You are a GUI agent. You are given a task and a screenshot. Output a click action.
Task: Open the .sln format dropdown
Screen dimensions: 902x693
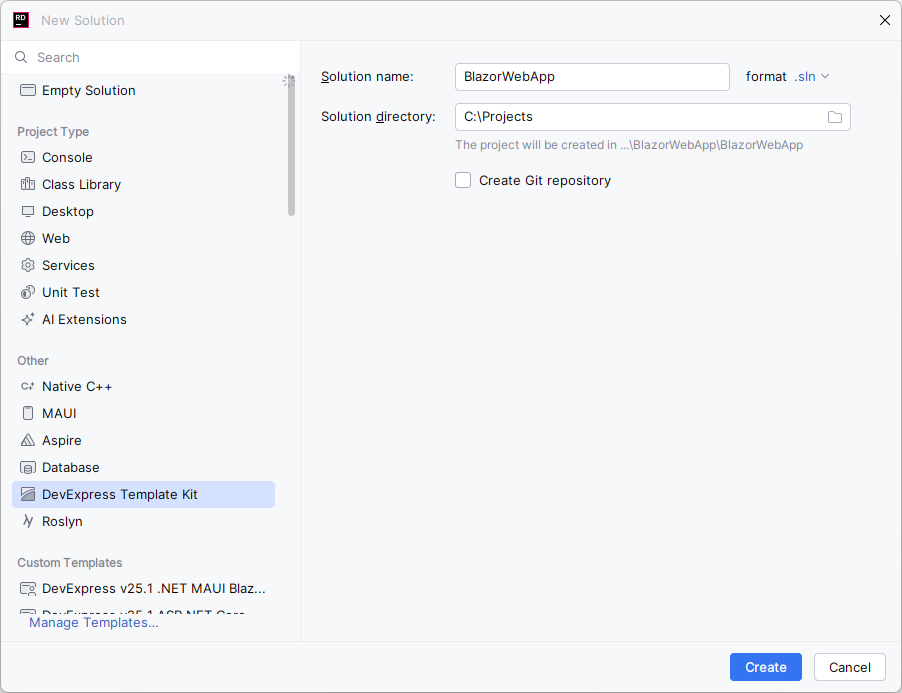coord(810,76)
